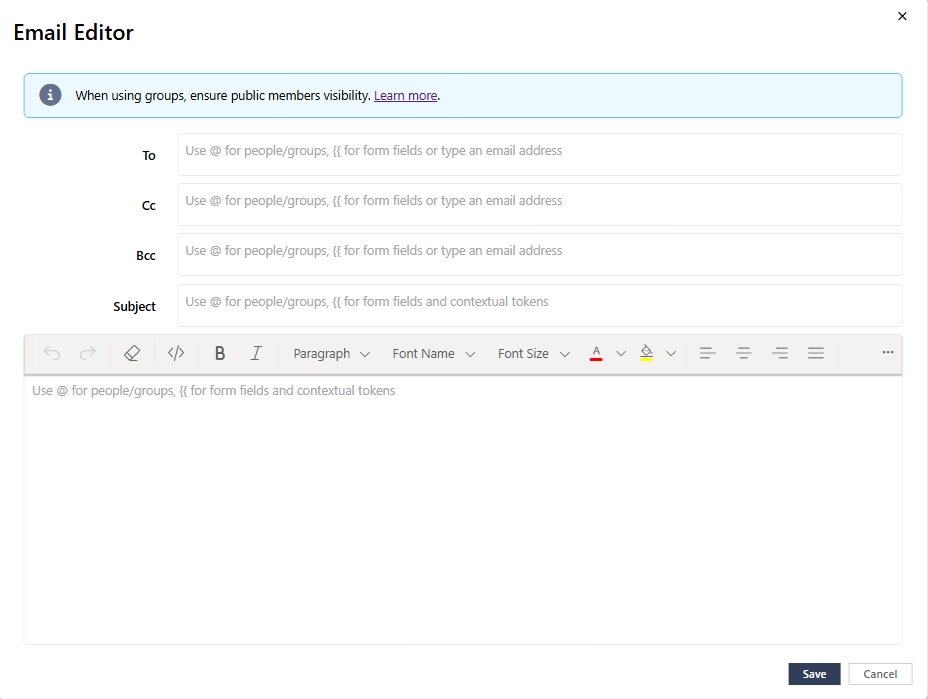
Task: Open the Font Size dropdown
Action: pos(533,353)
